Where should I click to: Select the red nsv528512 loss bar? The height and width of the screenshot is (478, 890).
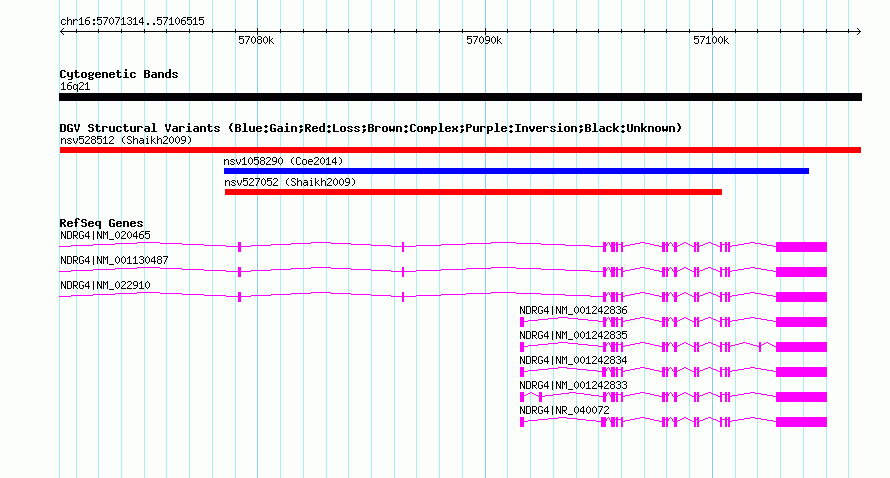tap(460, 150)
